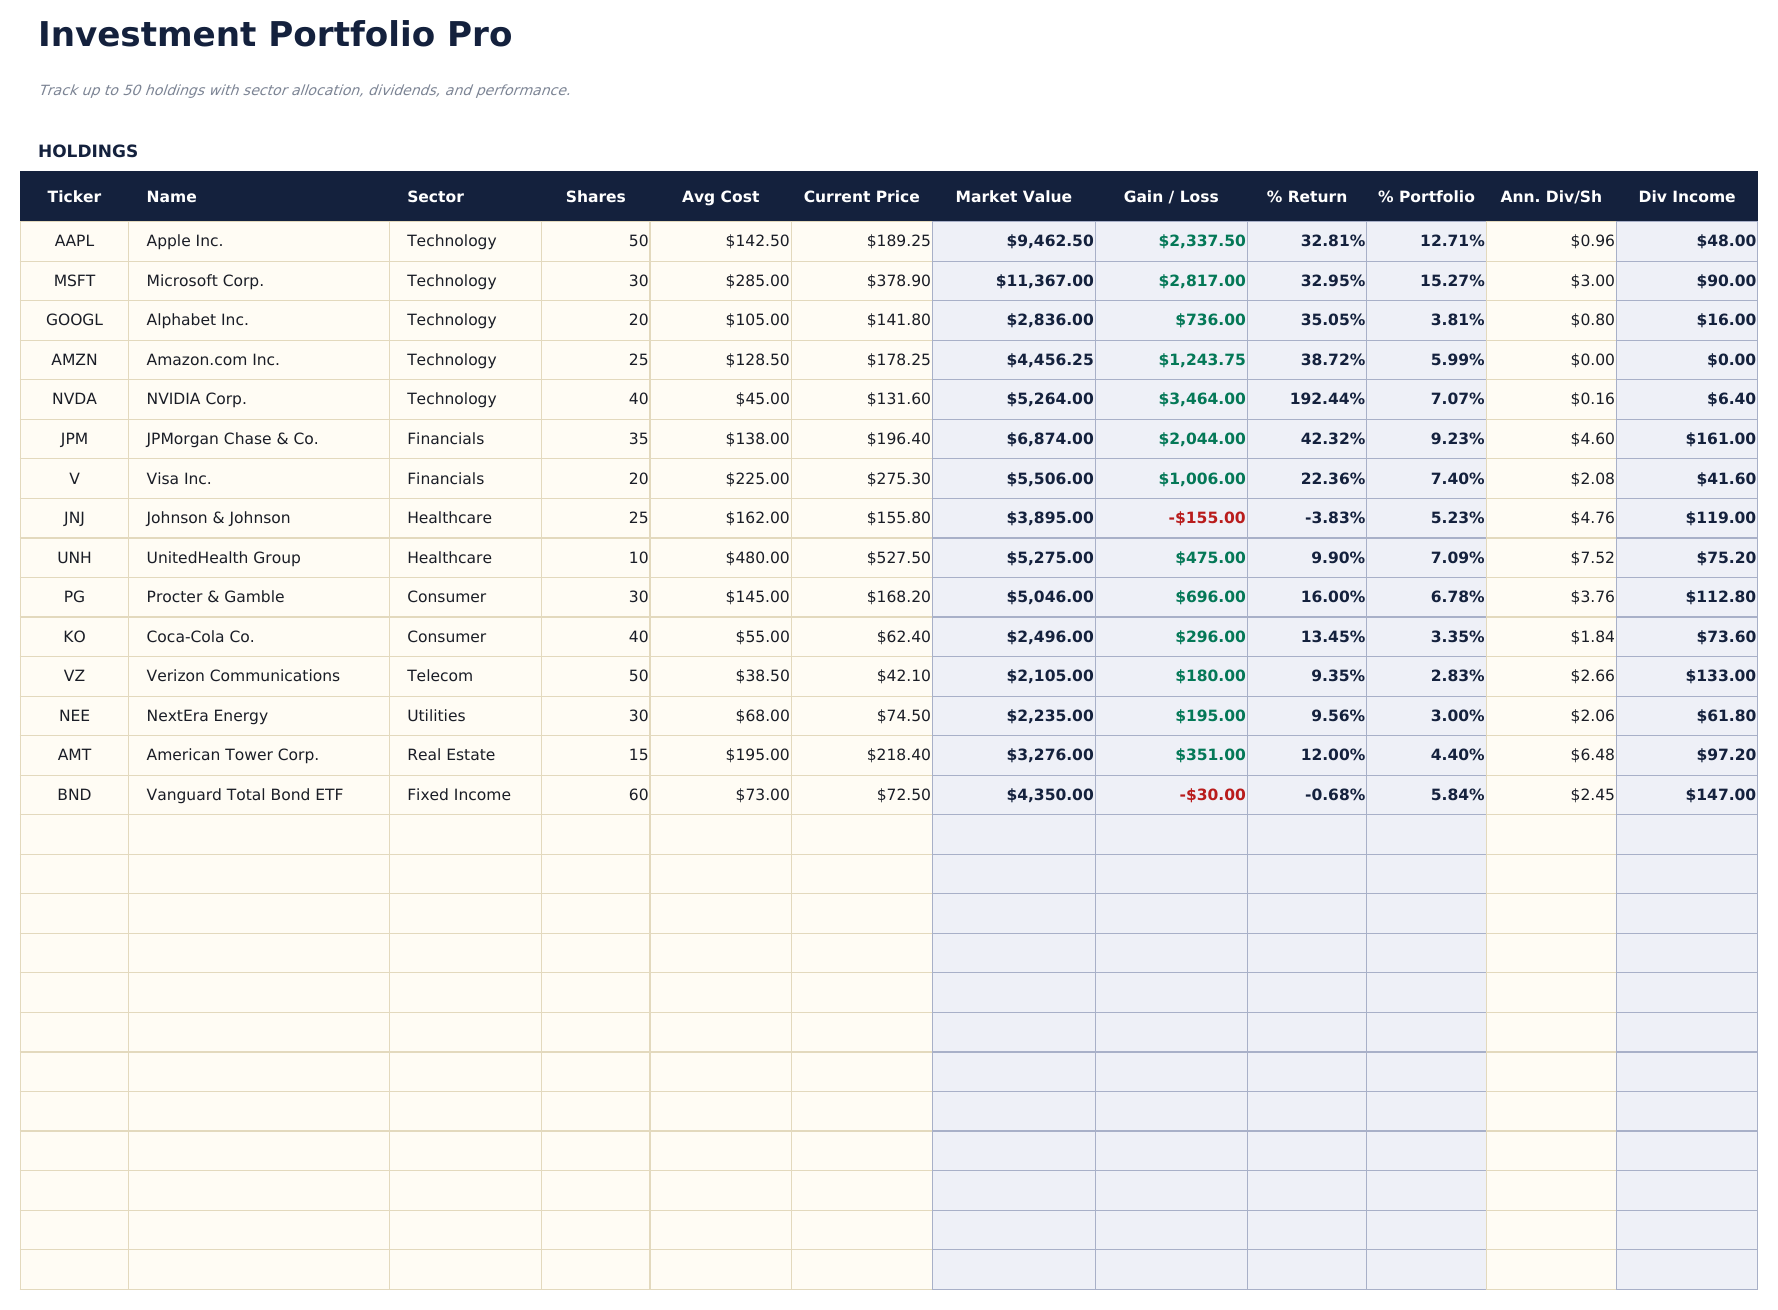
Task: Select the Current Price column header
Action: [x=861, y=196]
